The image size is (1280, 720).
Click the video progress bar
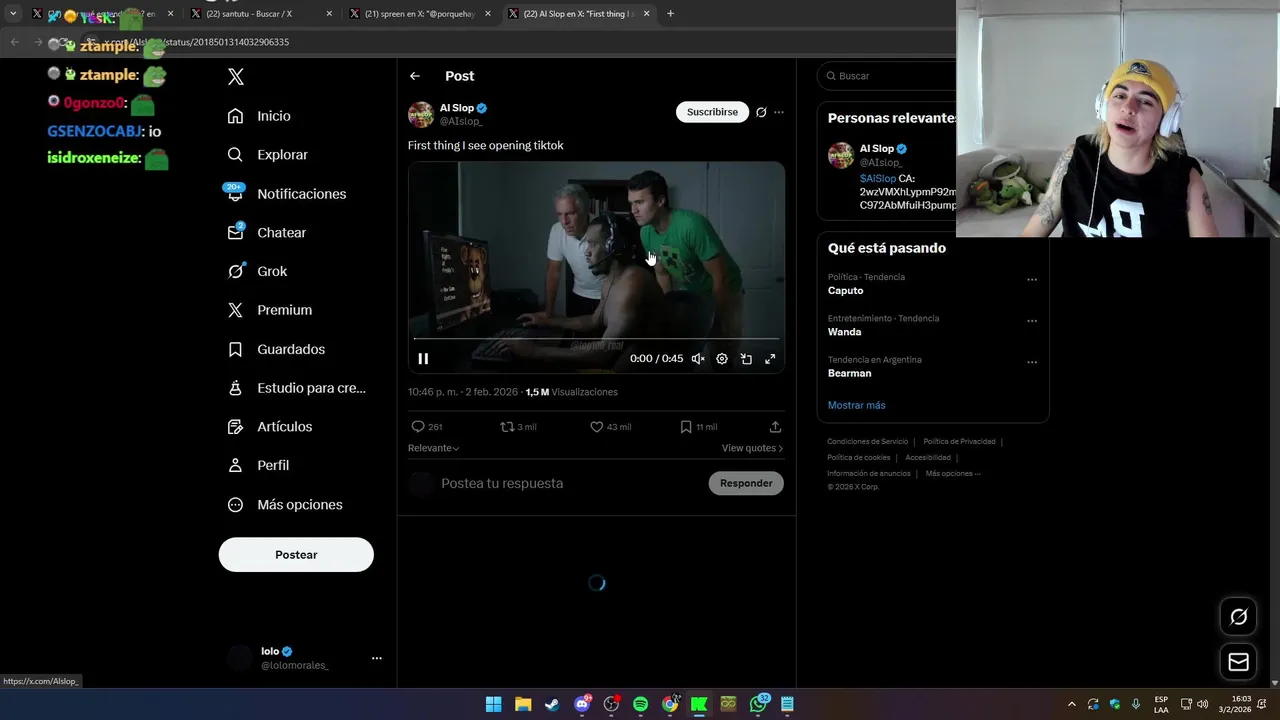(596, 339)
